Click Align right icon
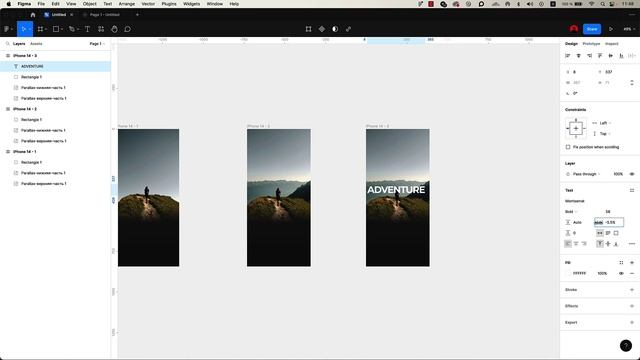Screen dimensions: 640x360 click(589, 56)
